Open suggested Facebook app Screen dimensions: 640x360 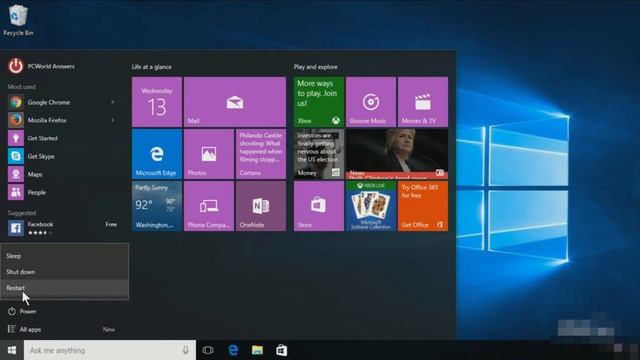61,228
